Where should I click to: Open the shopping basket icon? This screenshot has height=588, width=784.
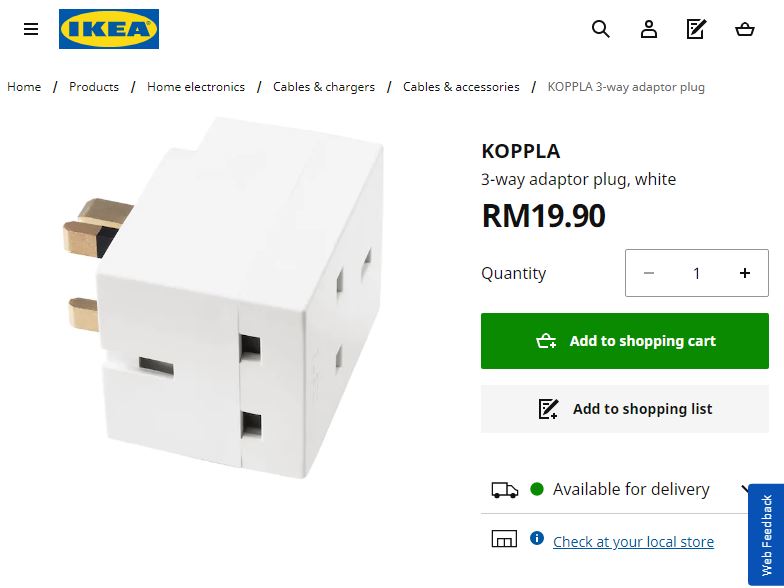click(x=745, y=29)
